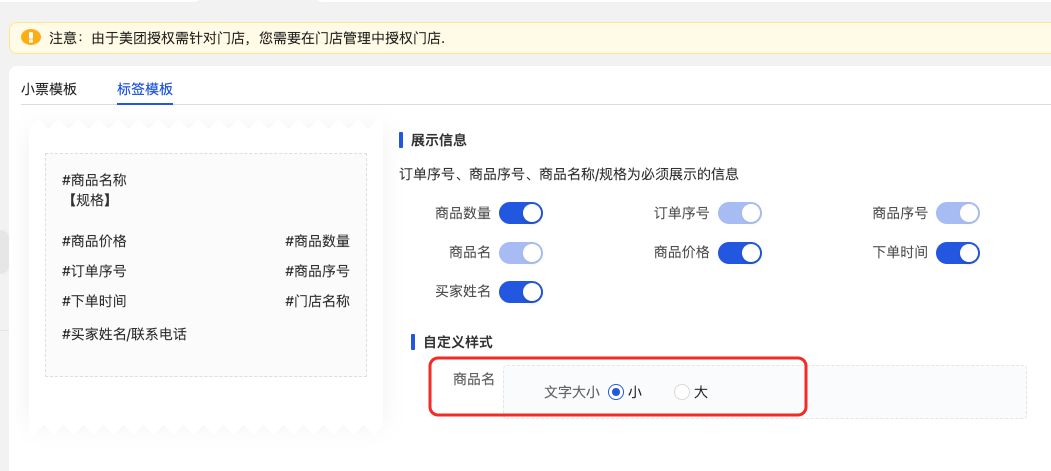Image resolution: width=1051 pixels, height=471 pixels.
Task: Toggle the 商品名 display switch
Action: click(x=520, y=252)
